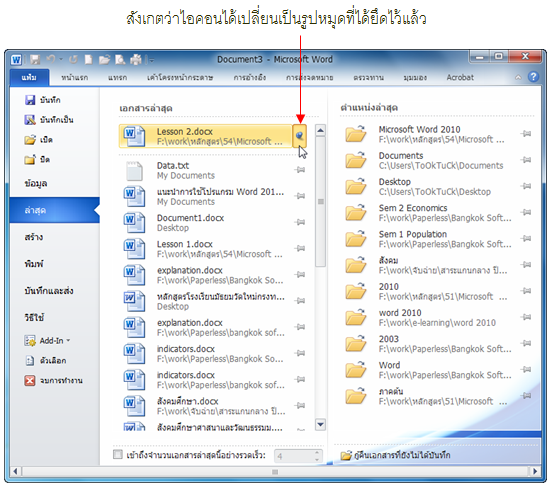The height and width of the screenshot is (484, 550).
Task: Select พิมพ์ (Print) in backstage menu
Action: [34, 264]
